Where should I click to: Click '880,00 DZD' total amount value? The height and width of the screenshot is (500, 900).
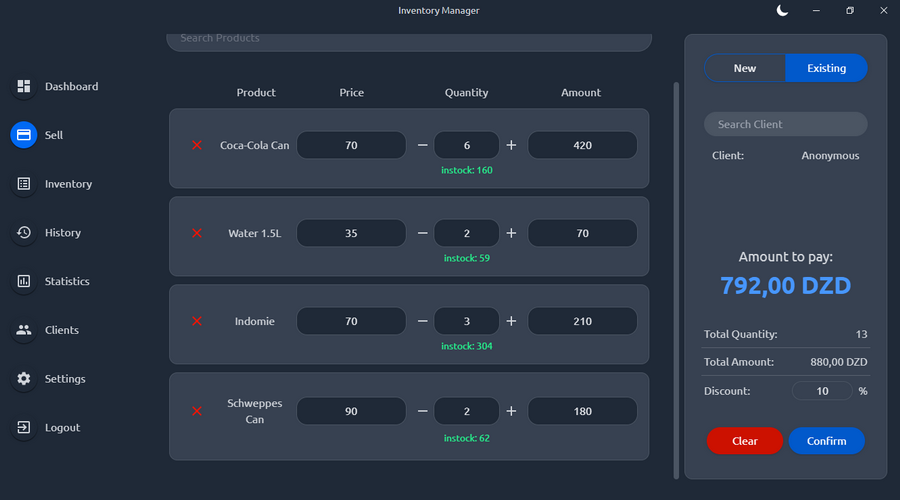pyautogui.click(x=839, y=362)
